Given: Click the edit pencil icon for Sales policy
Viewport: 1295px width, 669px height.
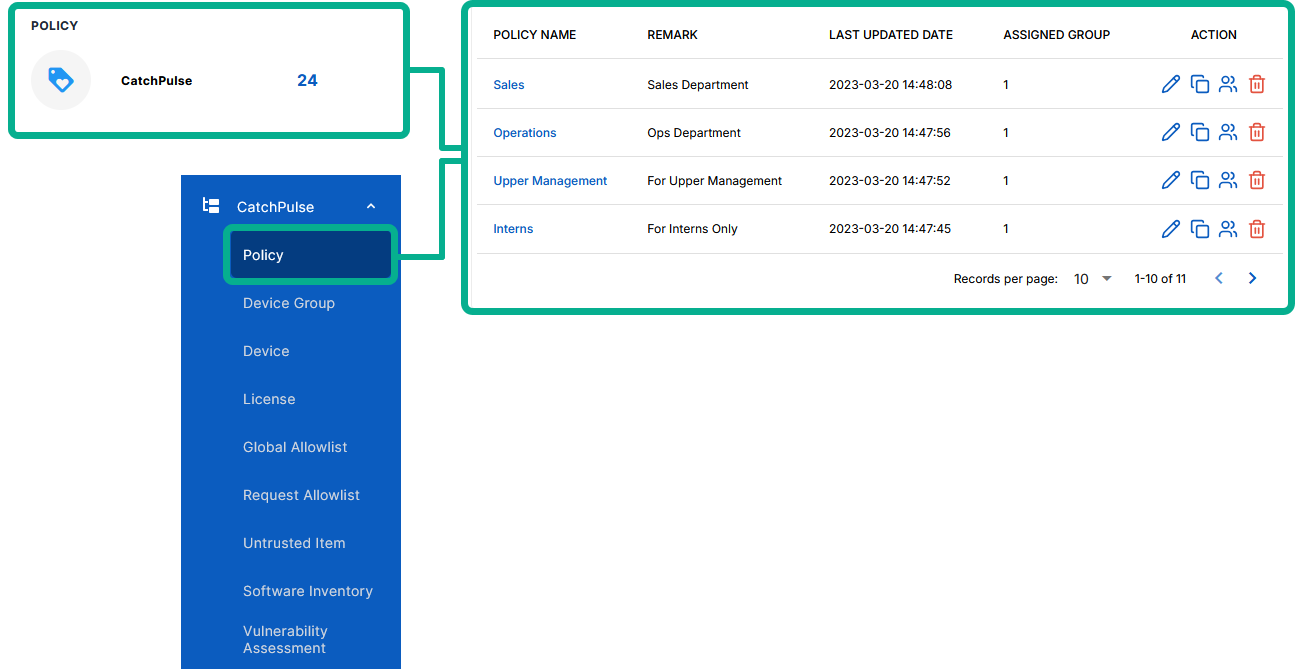Looking at the screenshot, I should [x=1171, y=85].
